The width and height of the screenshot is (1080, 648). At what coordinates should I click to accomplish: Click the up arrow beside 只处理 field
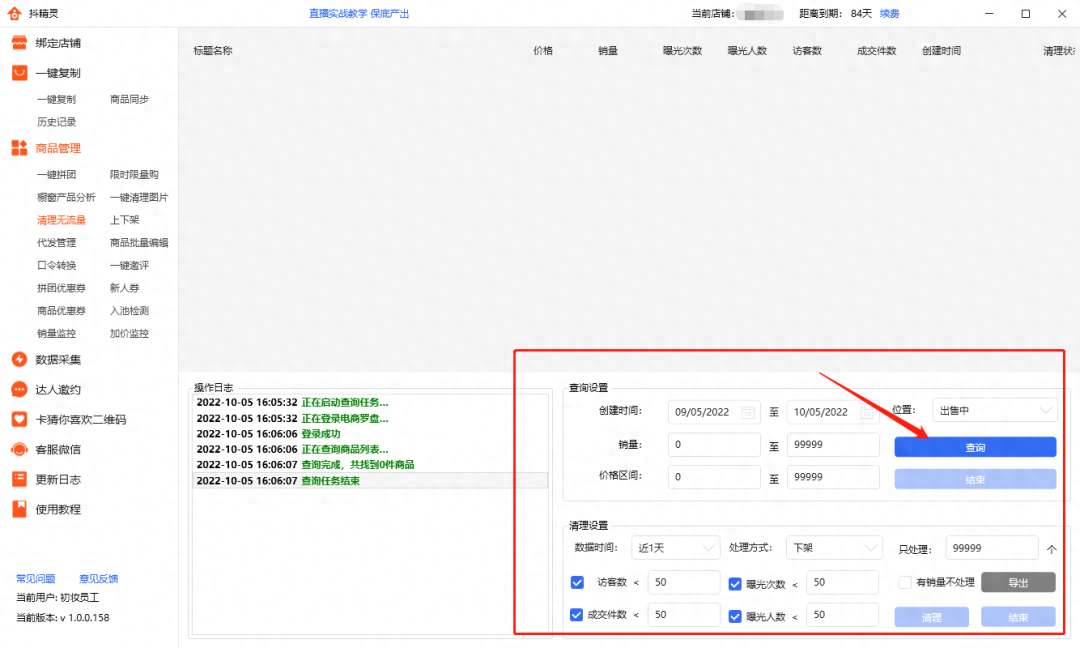pyautogui.click(x=1052, y=549)
